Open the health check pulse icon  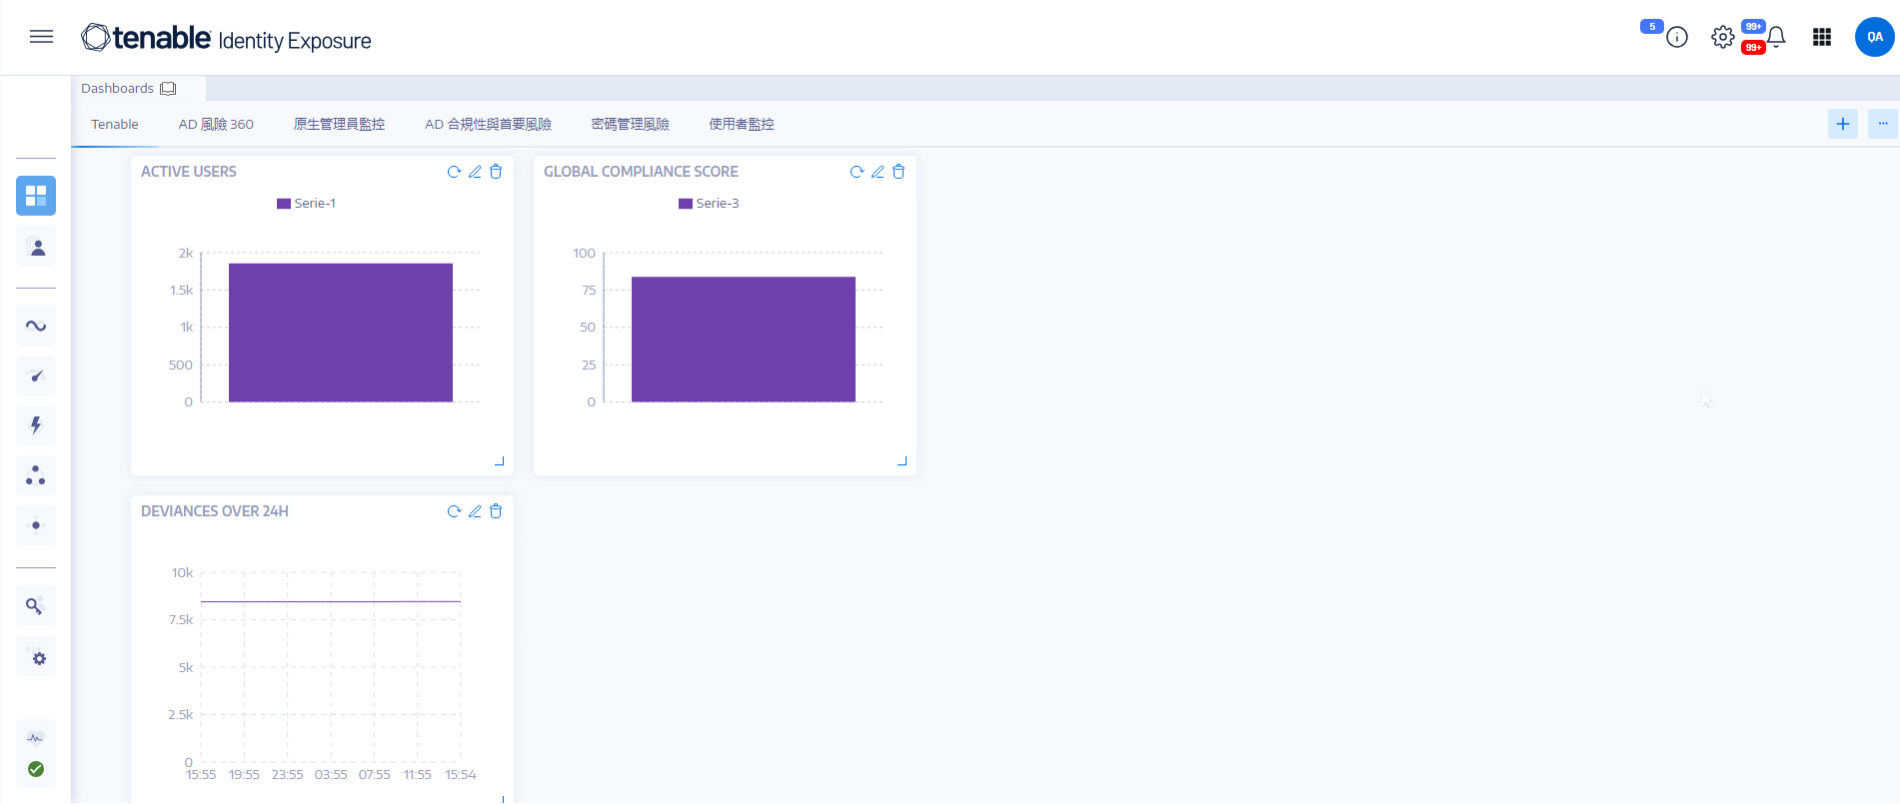tap(36, 739)
